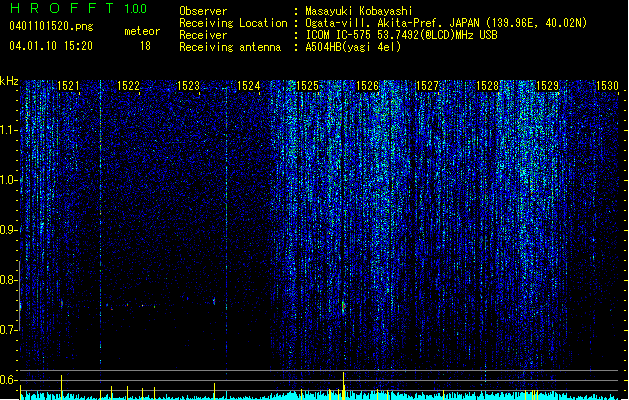Click the meteor echo near 1526 at 0.75 kHz
The height and width of the screenshot is (400, 629).
coord(343,307)
